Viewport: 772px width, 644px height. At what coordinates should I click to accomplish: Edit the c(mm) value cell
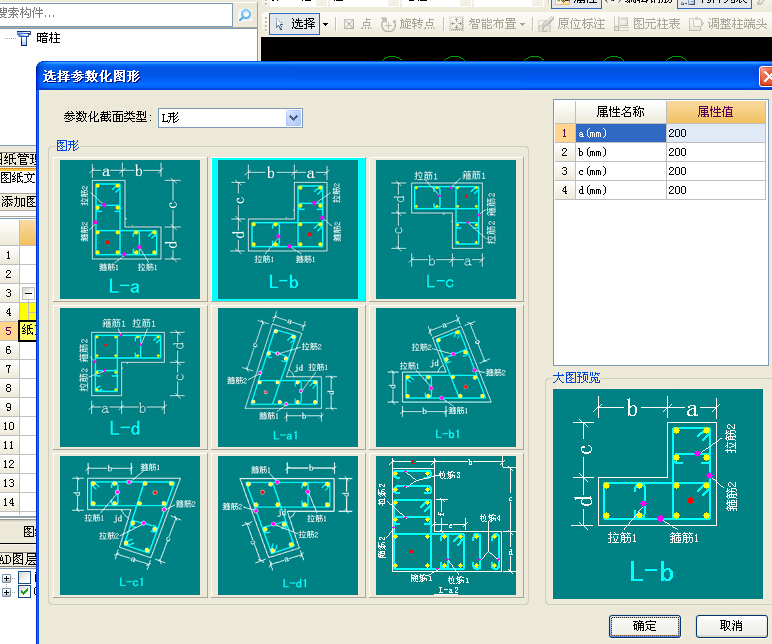[716, 171]
